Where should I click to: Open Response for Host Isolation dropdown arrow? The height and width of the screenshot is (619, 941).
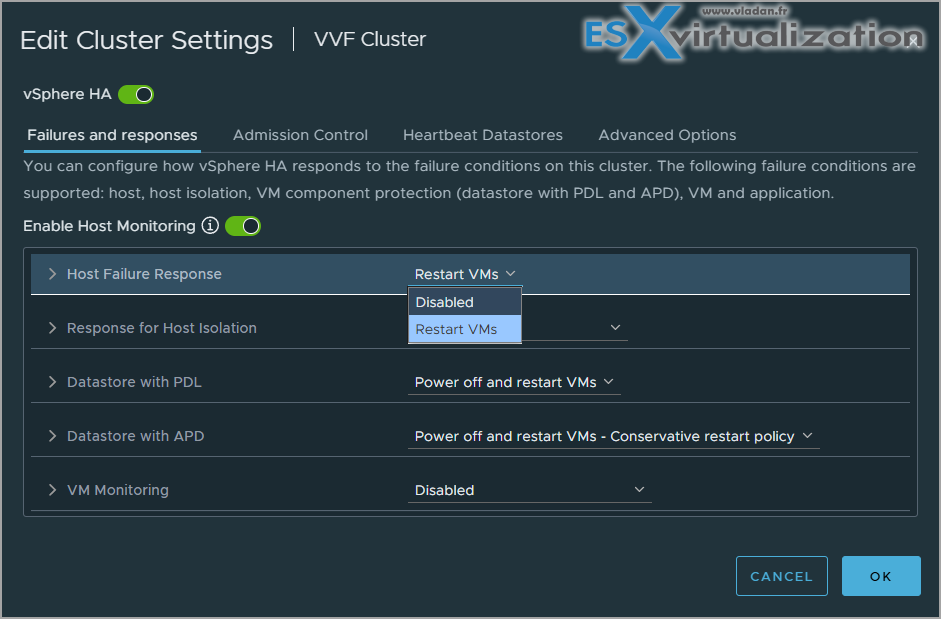coord(615,327)
